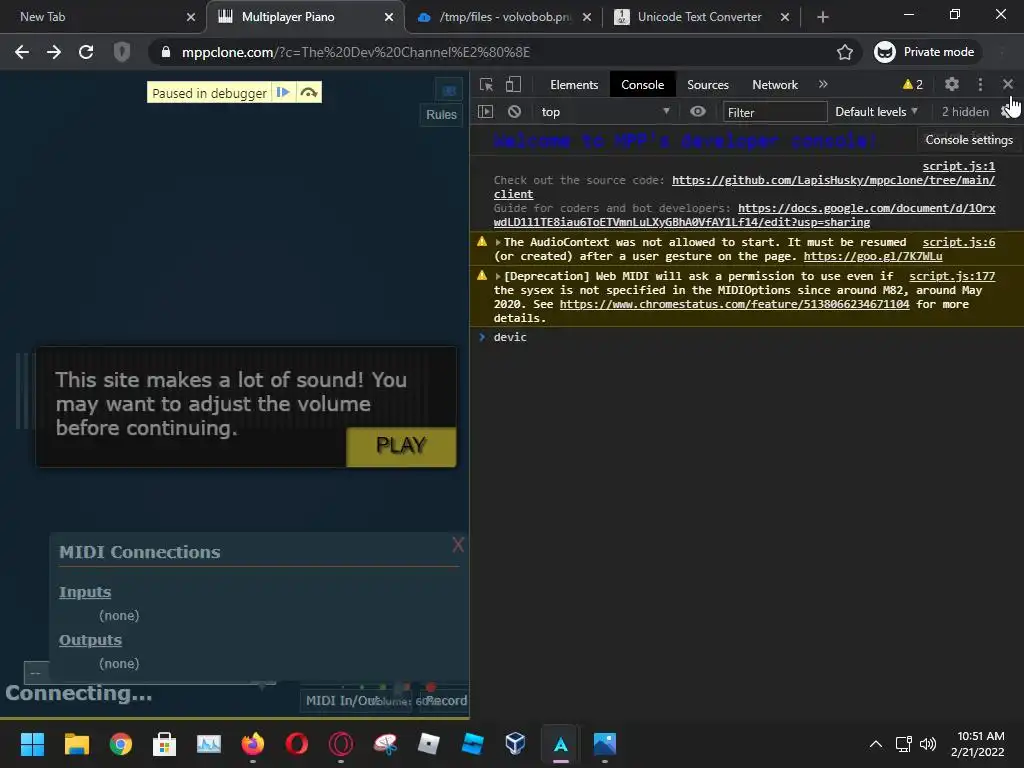The image size is (1024, 768).
Task: Switch to the /tmp/files volvobob tab
Action: point(504,17)
